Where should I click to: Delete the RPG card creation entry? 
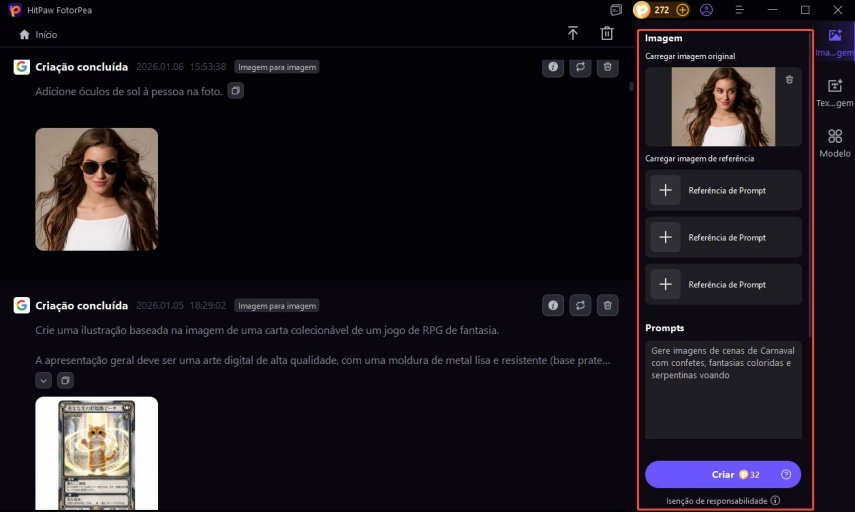pos(607,305)
